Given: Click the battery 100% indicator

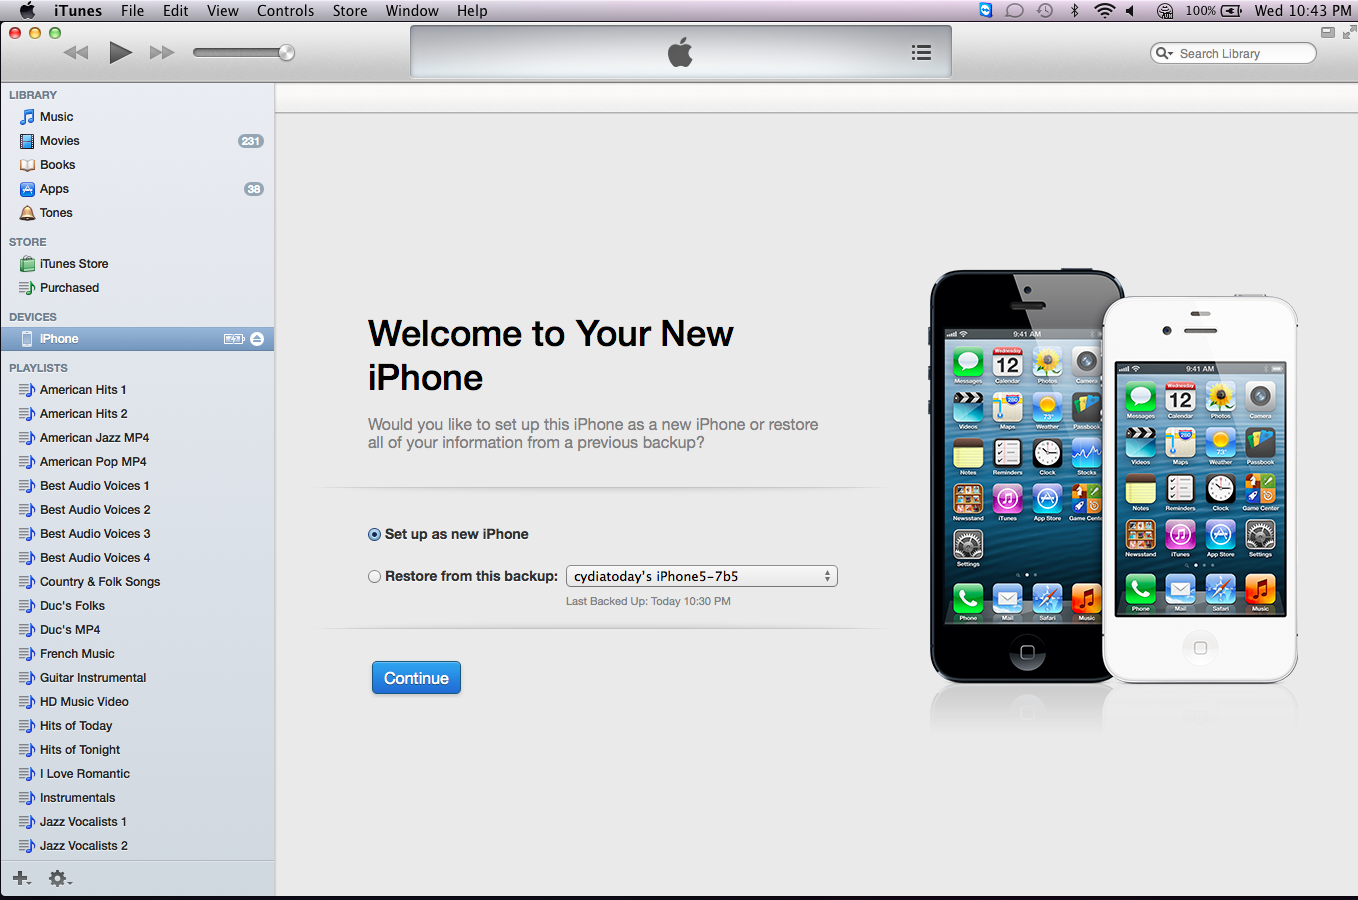Looking at the screenshot, I should point(1213,11).
